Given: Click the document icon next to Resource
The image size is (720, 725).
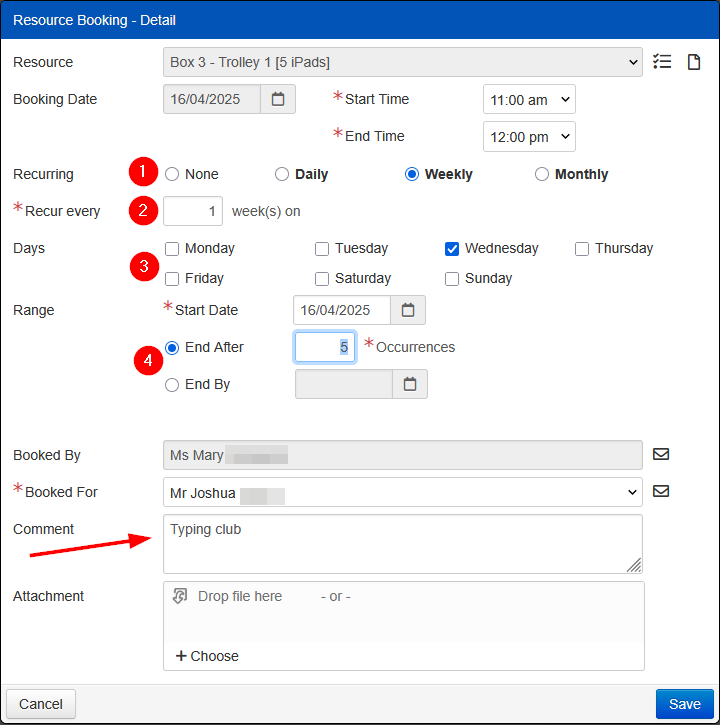Looking at the screenshot, I should tap(693, 62).
